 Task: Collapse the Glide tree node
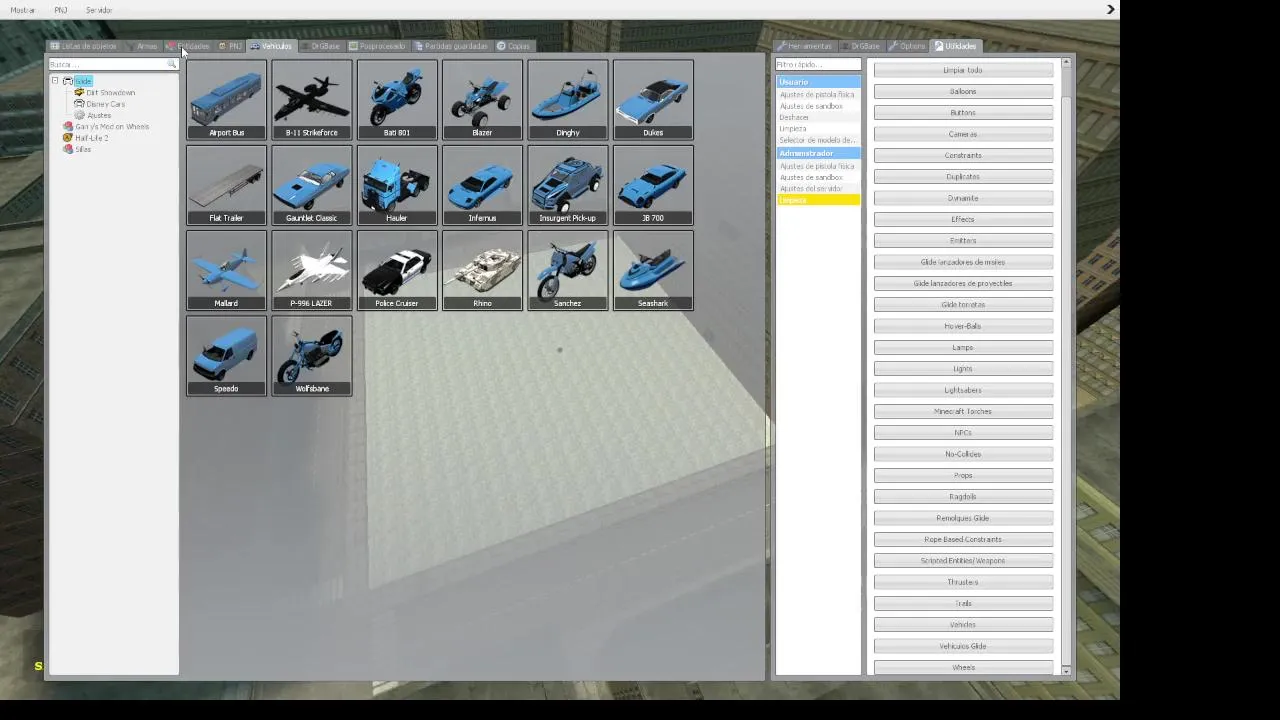(x=55, y=81)
